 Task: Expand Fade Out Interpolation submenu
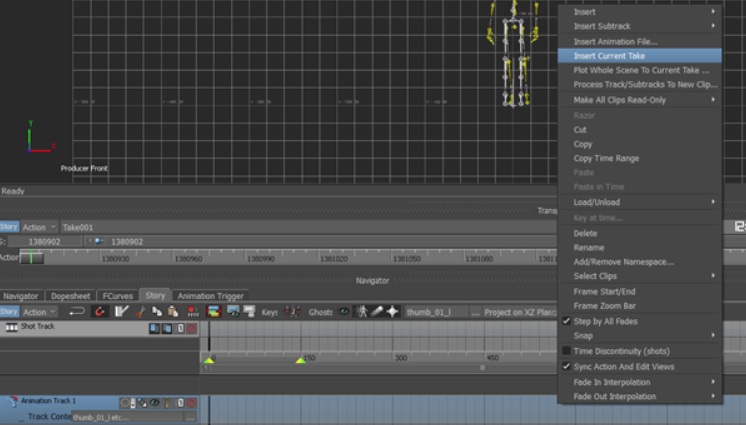640,396
